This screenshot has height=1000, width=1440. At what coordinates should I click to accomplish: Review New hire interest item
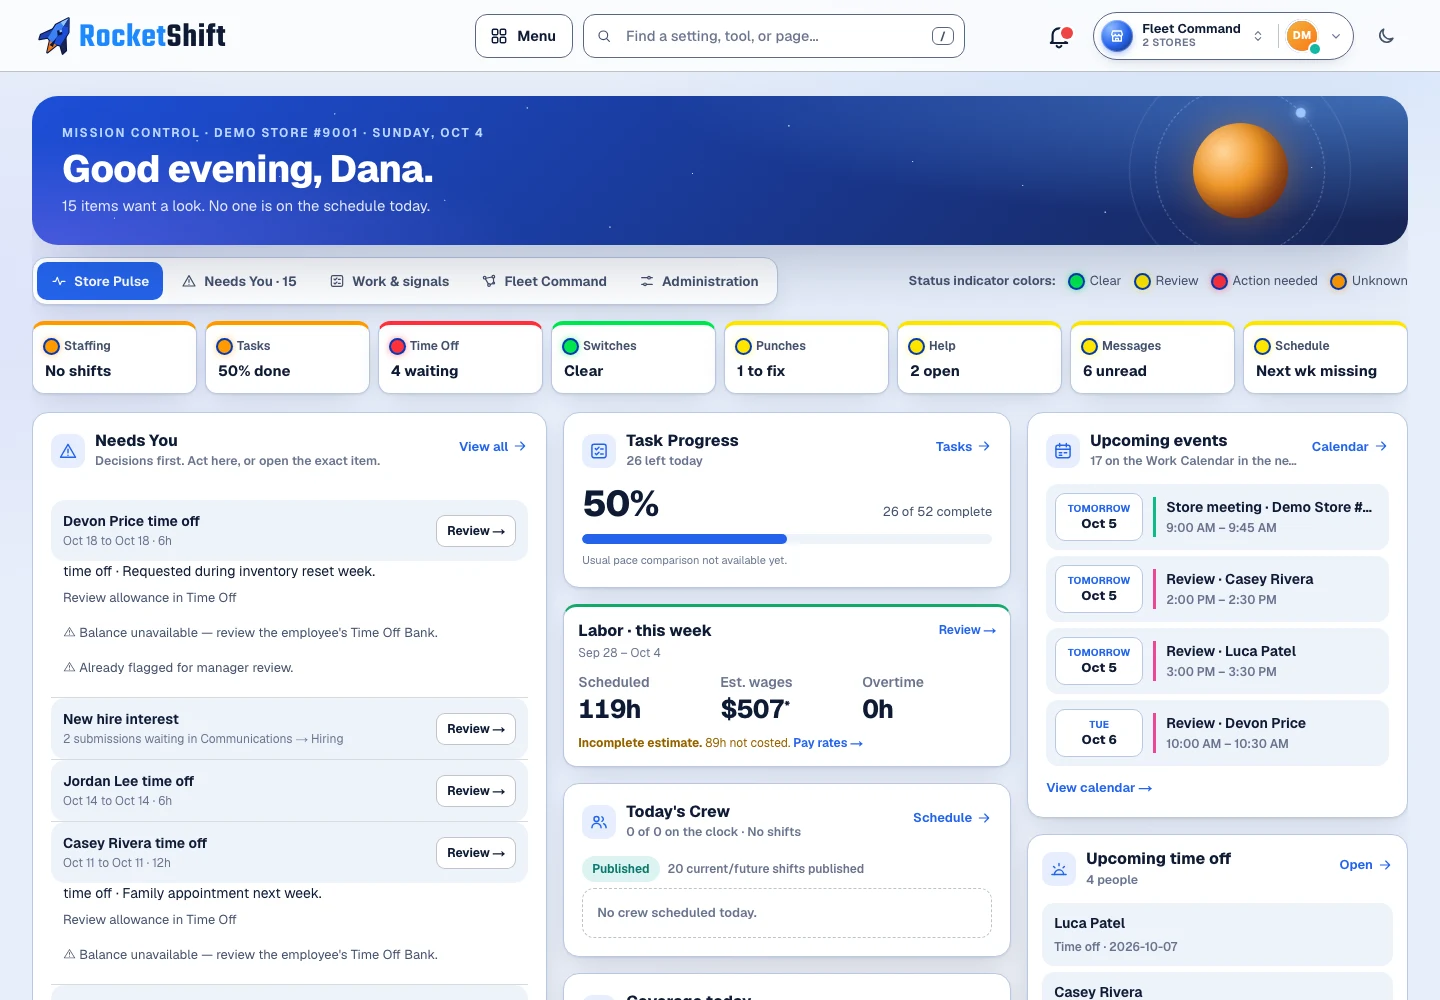(x=476, y=729)
